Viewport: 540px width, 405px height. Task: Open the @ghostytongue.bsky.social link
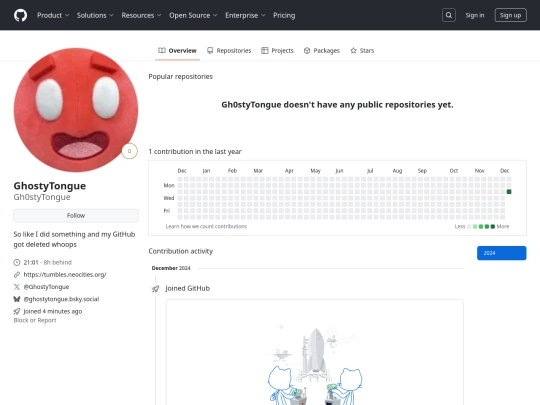[61, 299]
